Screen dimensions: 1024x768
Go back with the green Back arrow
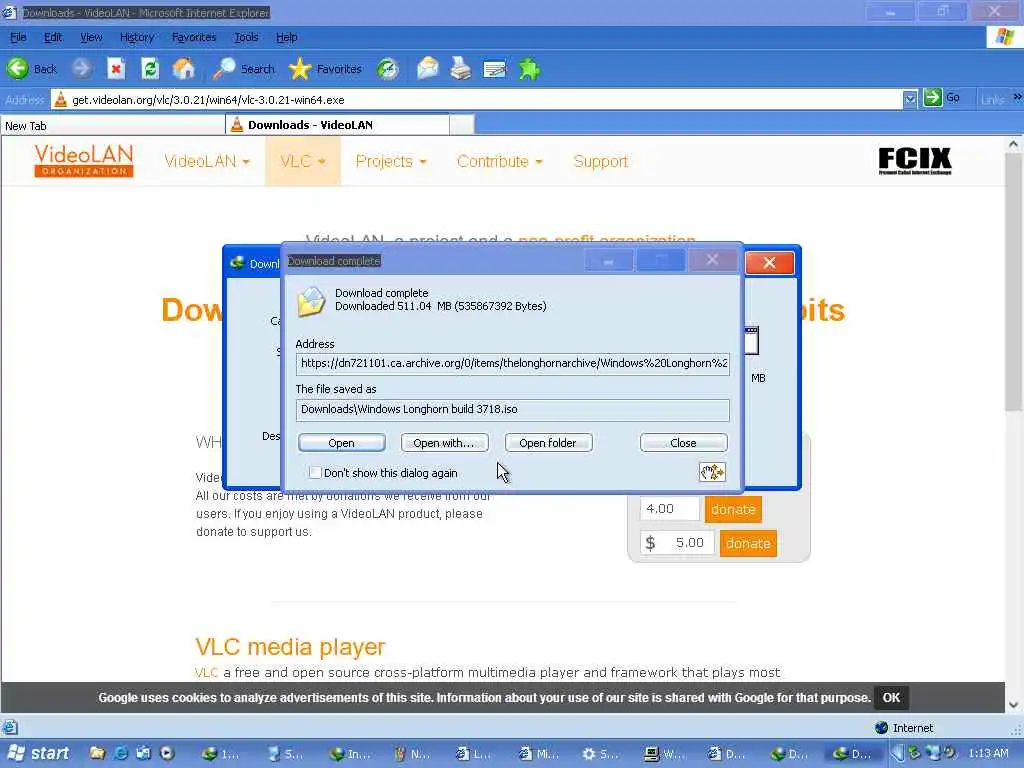point(31,69)
